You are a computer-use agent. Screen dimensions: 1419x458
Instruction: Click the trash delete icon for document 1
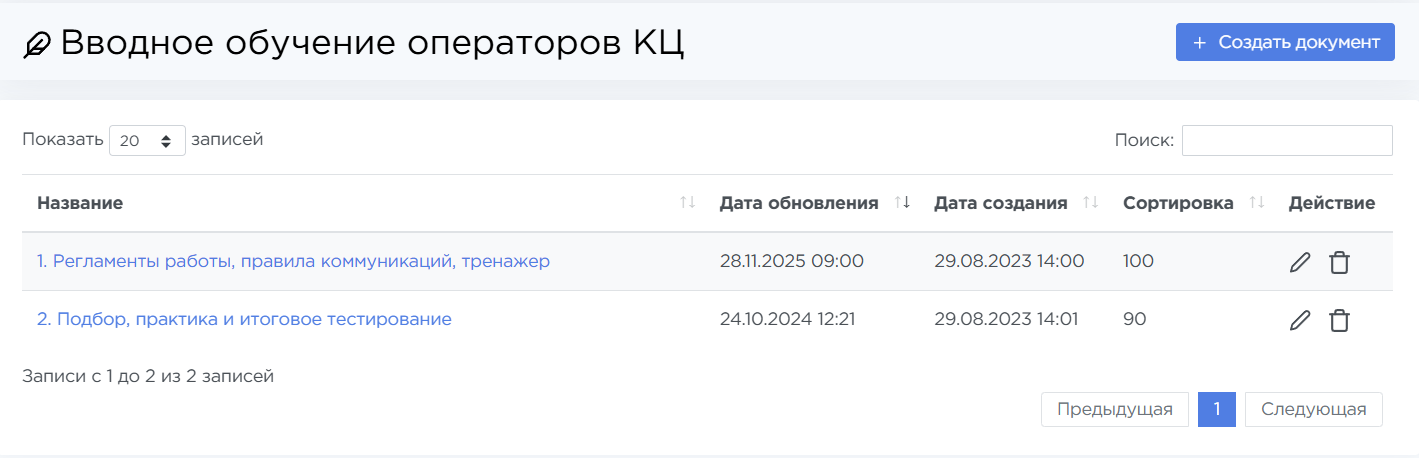pyautogui.click(x=1339, y=262)
